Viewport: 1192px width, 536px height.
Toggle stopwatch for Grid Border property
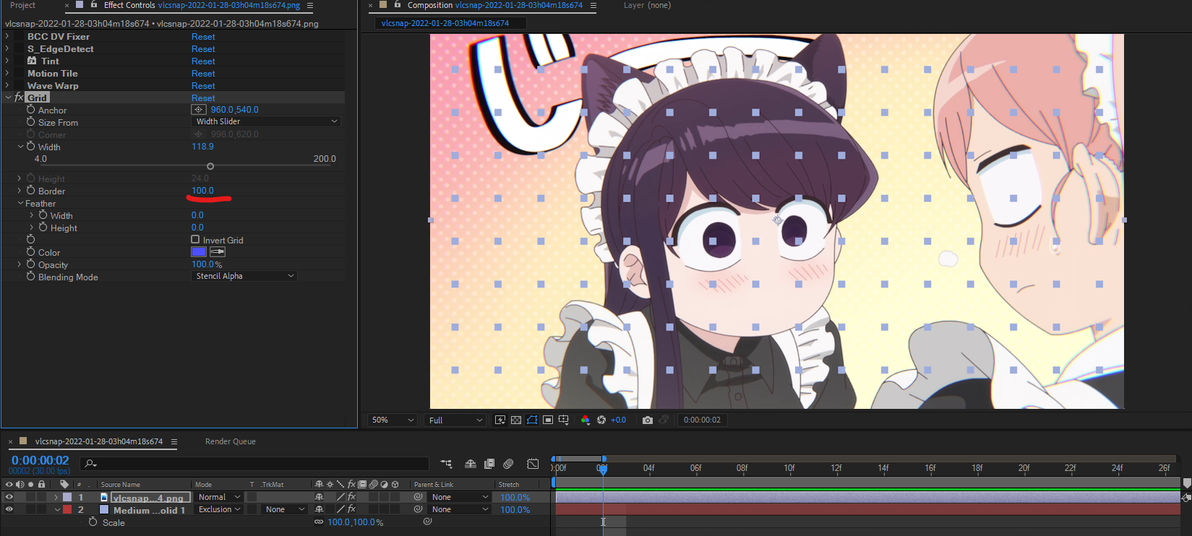click(31, 190)
